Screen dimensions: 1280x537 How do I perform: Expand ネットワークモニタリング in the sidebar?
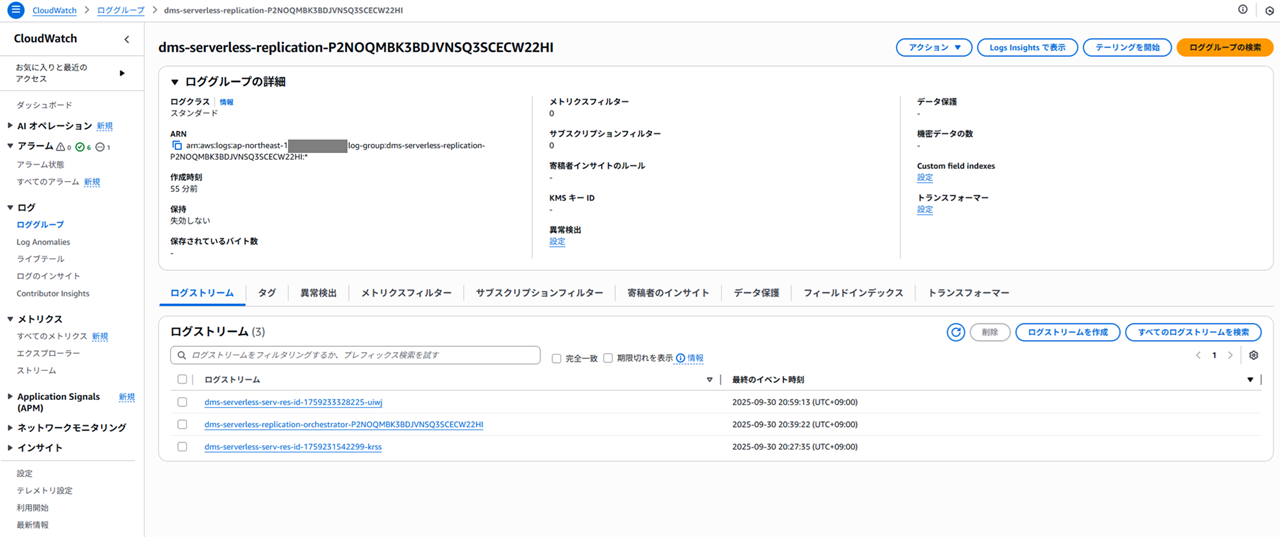pos(10,428)
